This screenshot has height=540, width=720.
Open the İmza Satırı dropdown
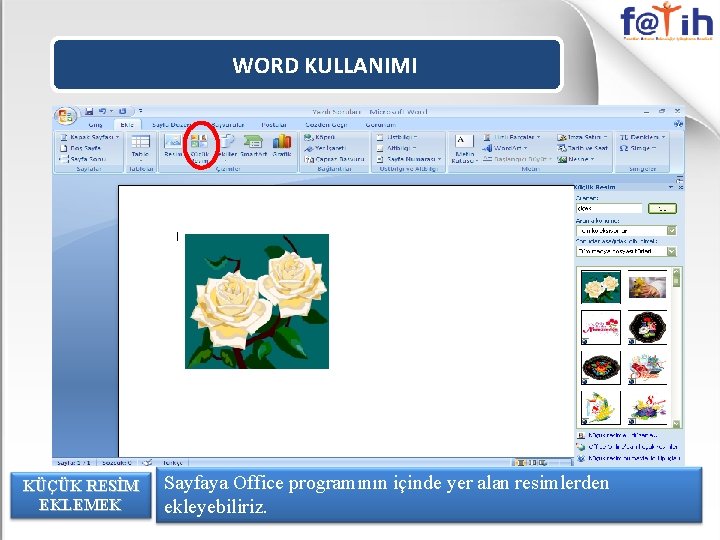pos(582,137)
